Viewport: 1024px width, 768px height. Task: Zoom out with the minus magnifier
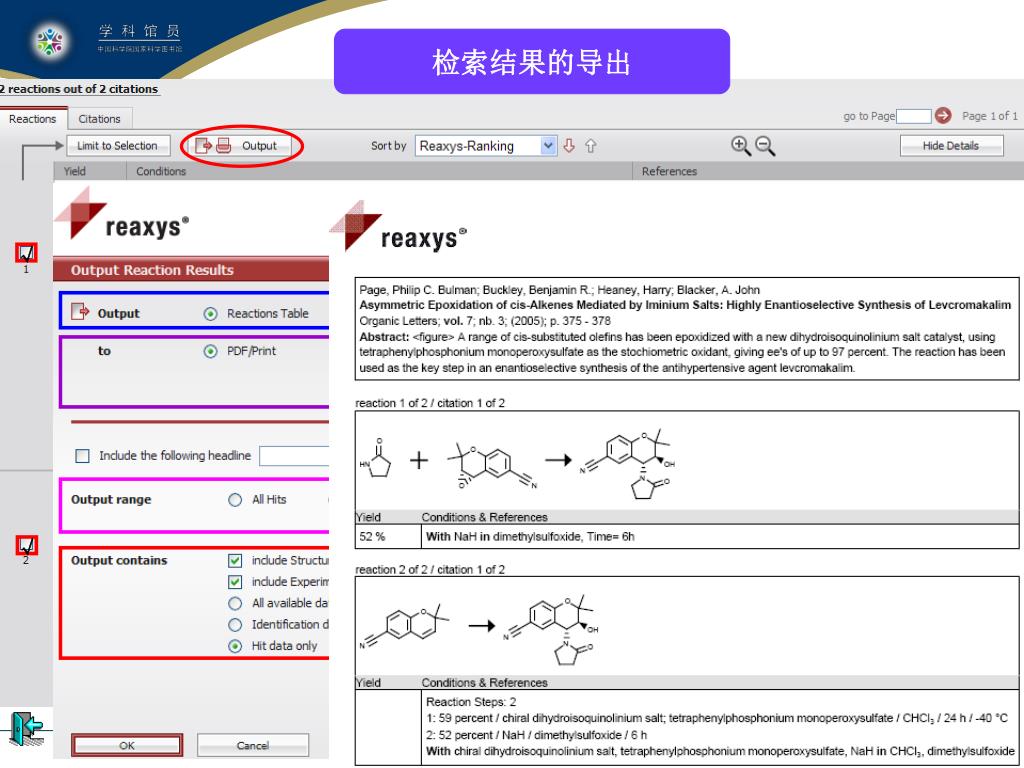[765, 146]
